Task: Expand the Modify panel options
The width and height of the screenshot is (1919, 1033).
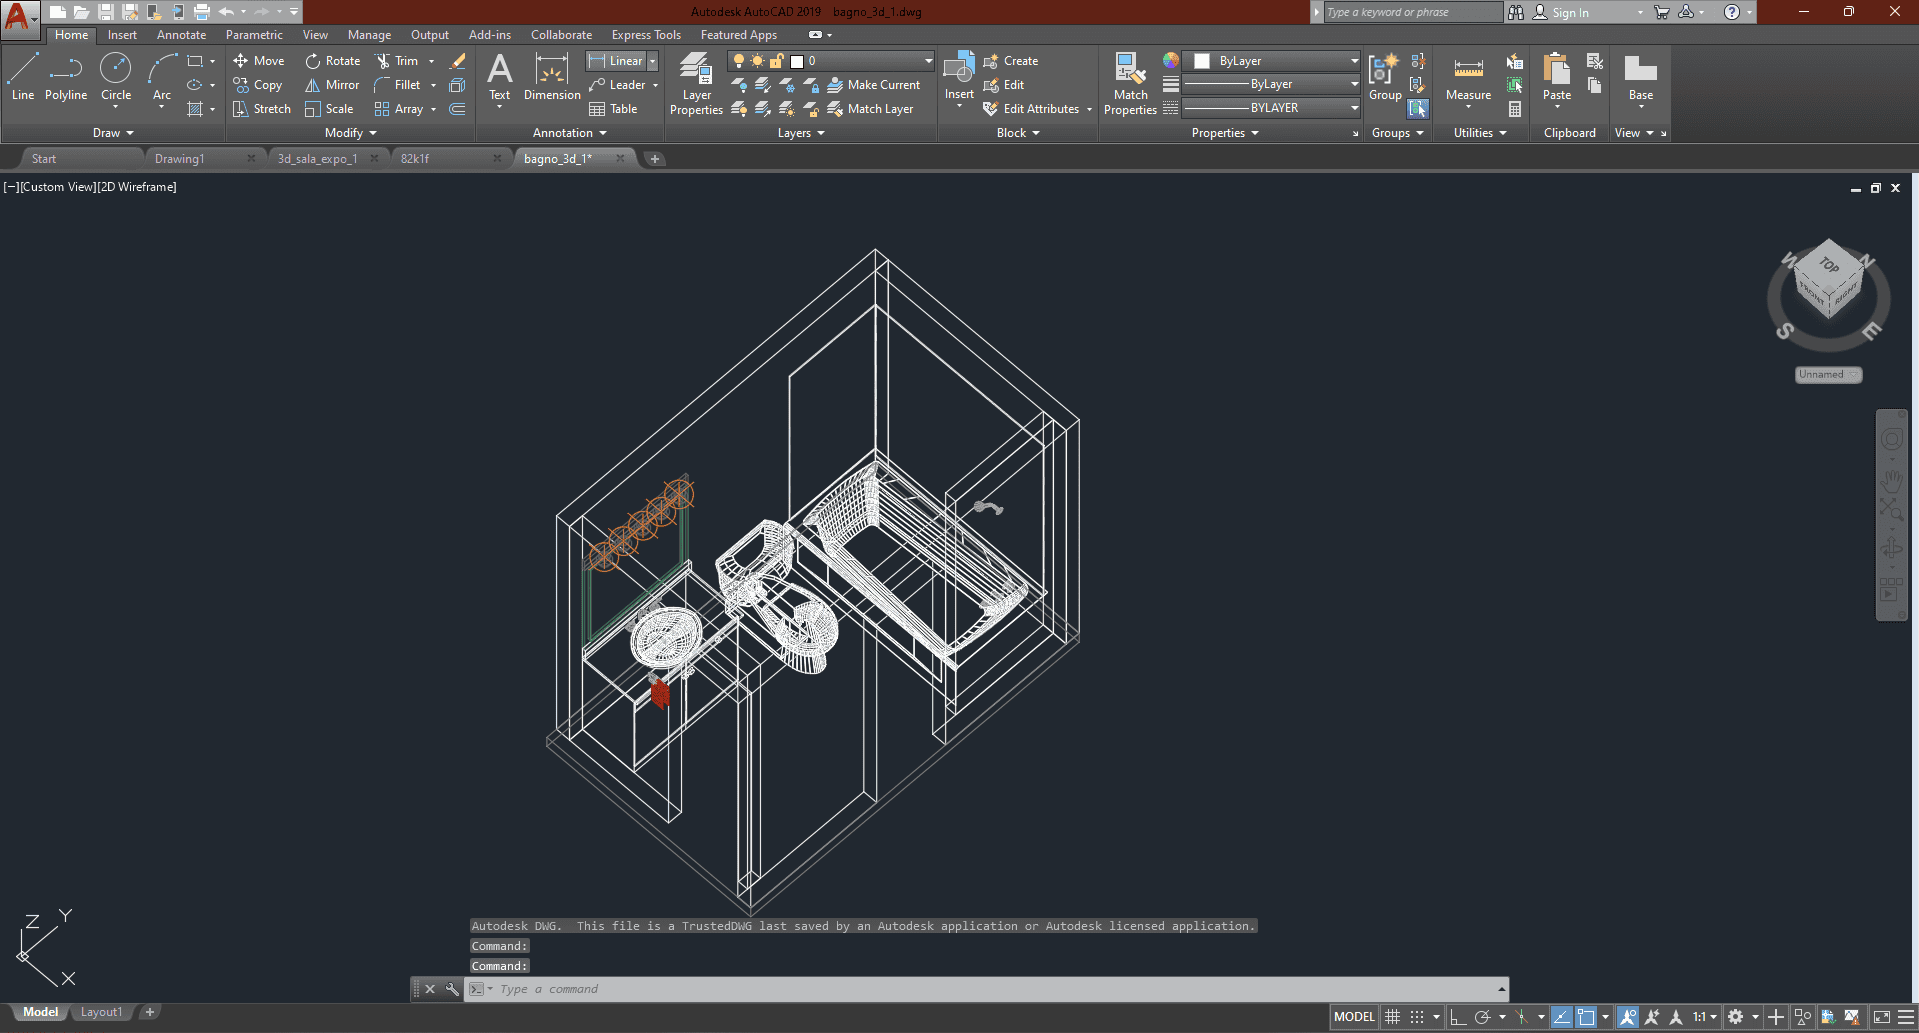Action: (350, 133)
